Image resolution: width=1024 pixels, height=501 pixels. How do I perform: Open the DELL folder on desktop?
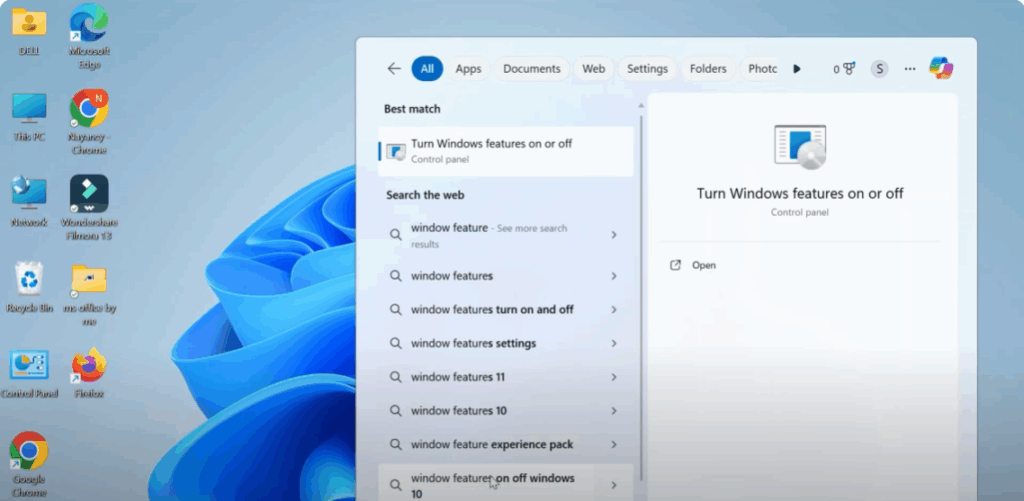pyautogui.click(x=29, y=31)
